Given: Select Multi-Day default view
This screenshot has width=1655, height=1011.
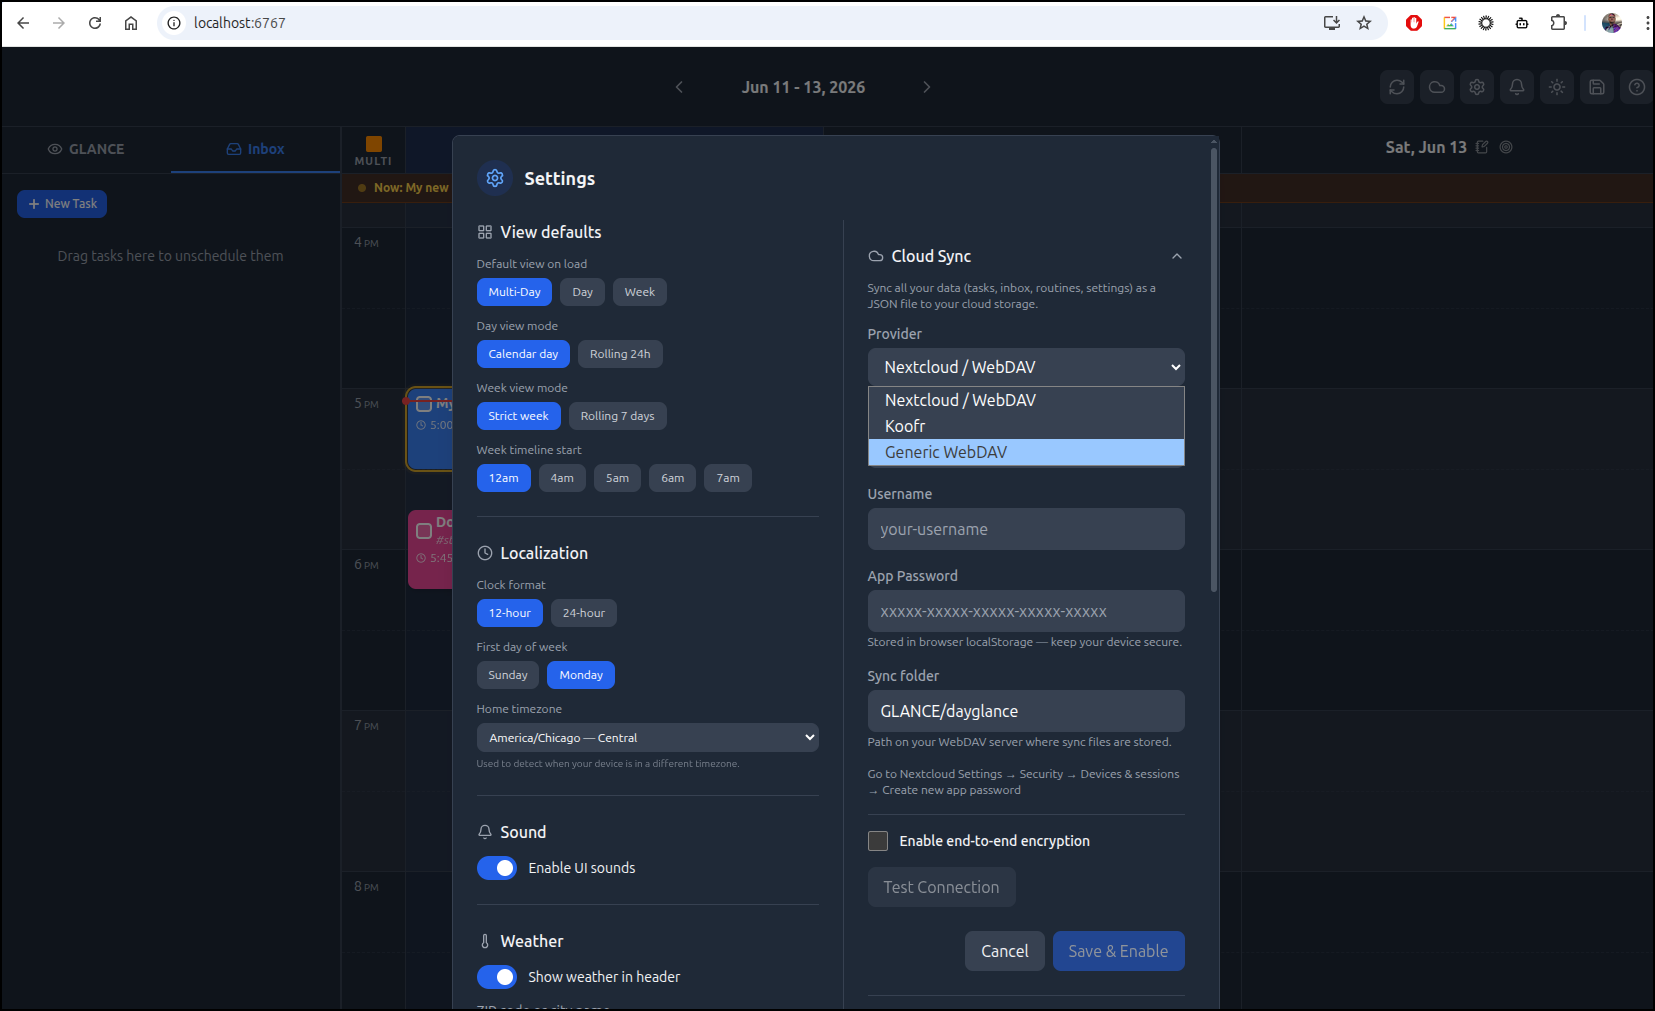Looking at the screenshot, I should point(514,292).
